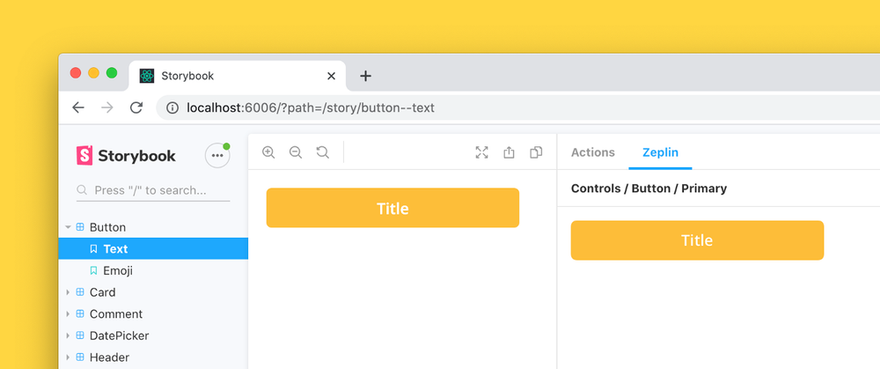This screenshot has height=369, width=880.
Task: Click the zoom out magnifier icon
Action: pyautogui.click(x=295, y=152)
